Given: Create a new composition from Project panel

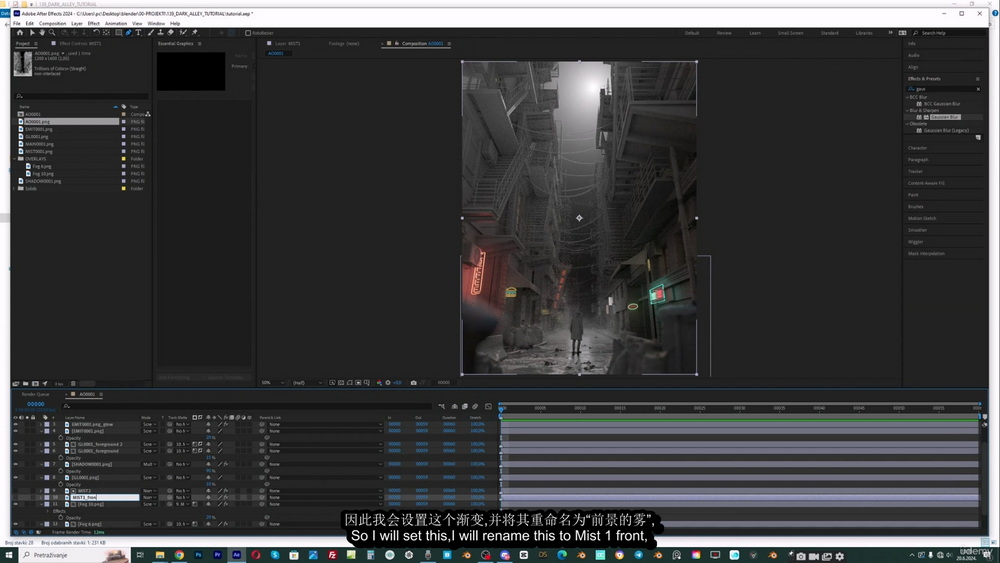Looking at the screenshot, I should click(35, 384).
